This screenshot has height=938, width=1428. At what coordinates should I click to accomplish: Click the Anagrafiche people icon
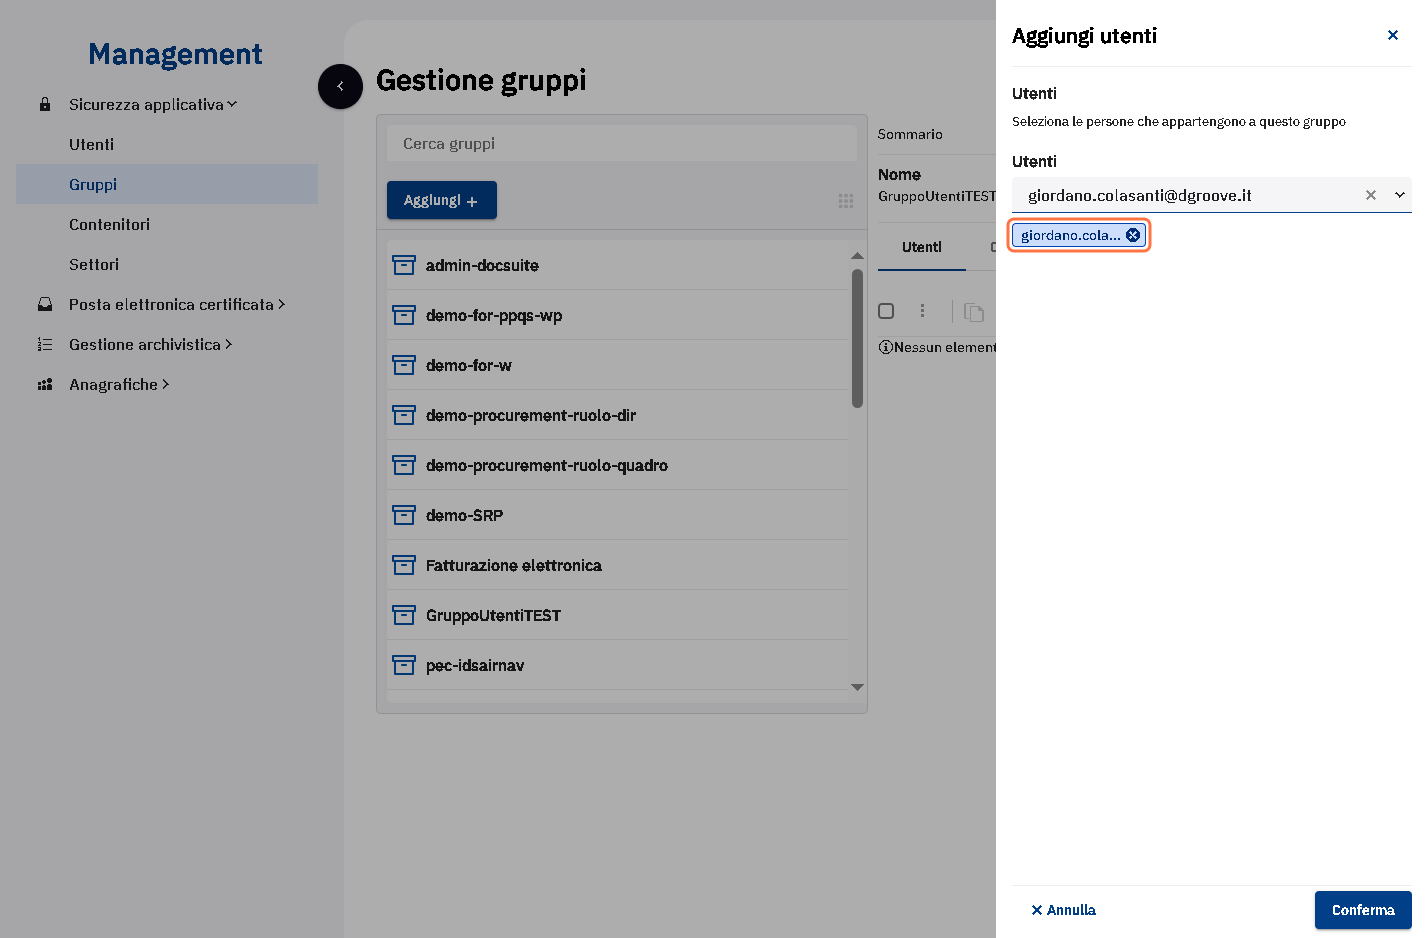coord(45,384)
